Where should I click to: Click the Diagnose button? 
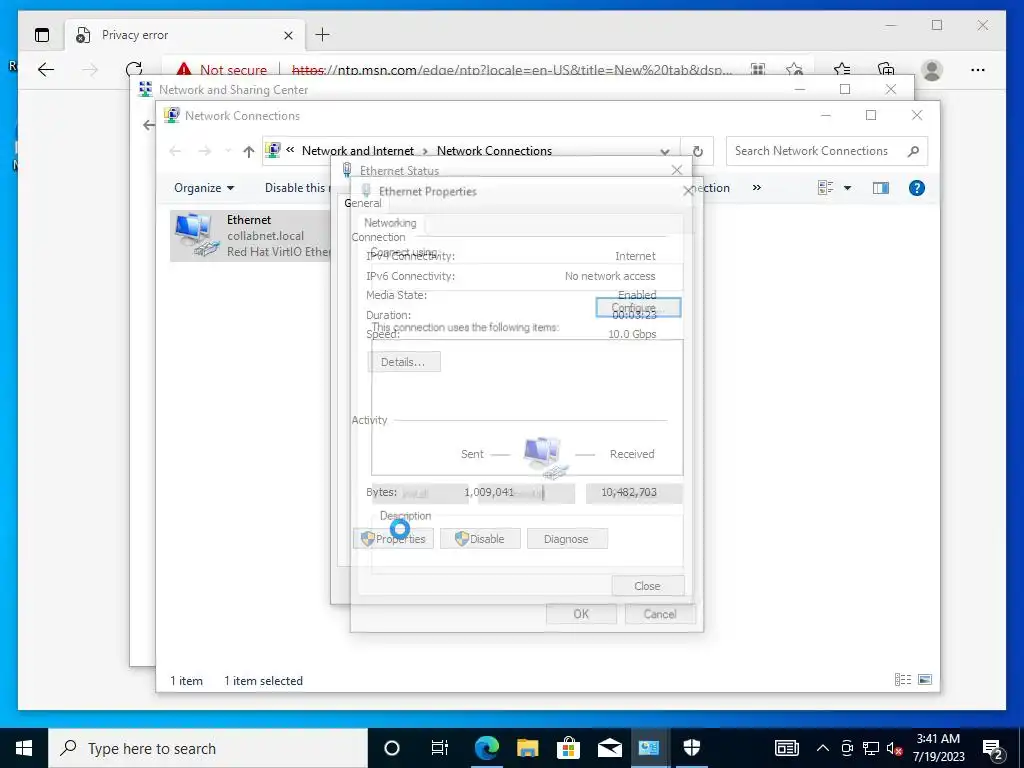coord(567,539)
